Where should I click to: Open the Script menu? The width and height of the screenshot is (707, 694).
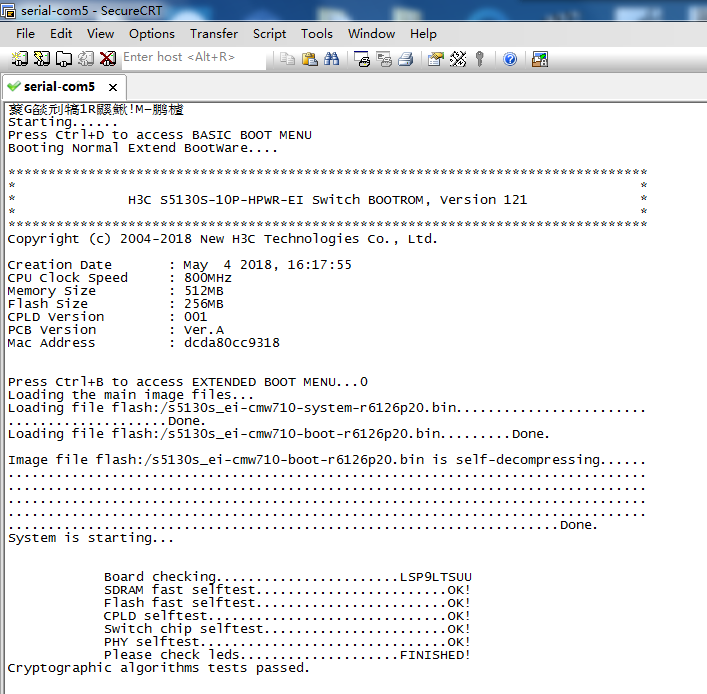coord(269,34)
